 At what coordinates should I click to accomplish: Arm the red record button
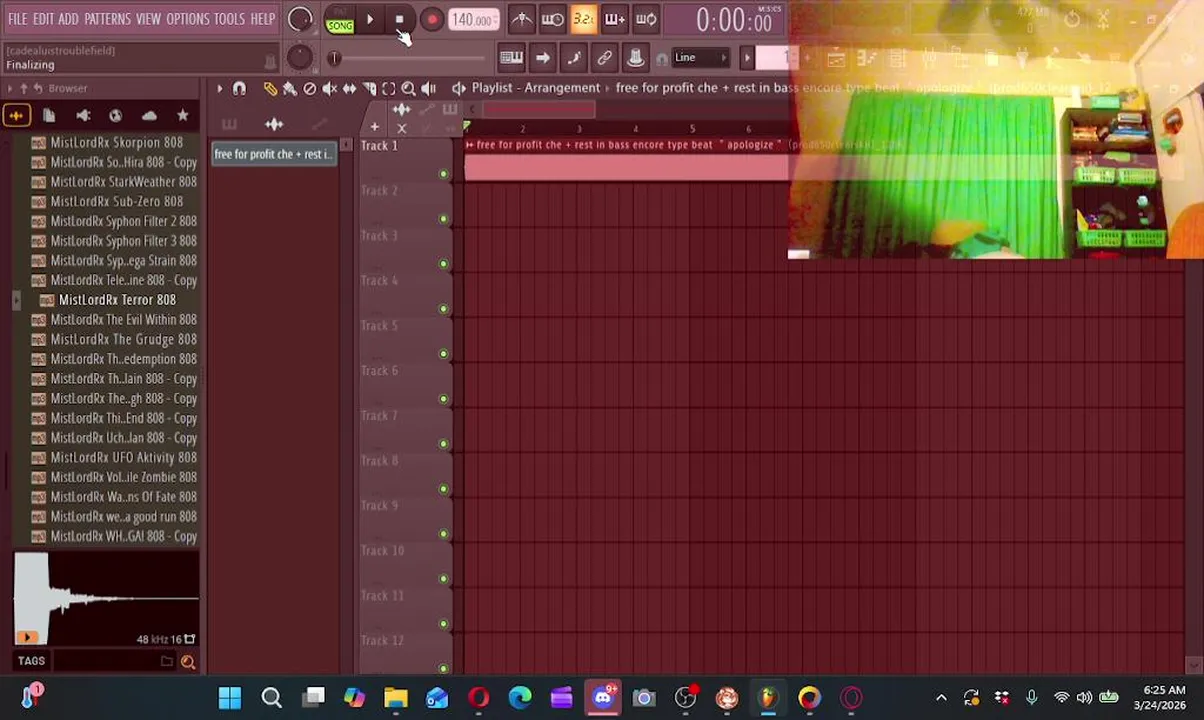tap(431, 19)
